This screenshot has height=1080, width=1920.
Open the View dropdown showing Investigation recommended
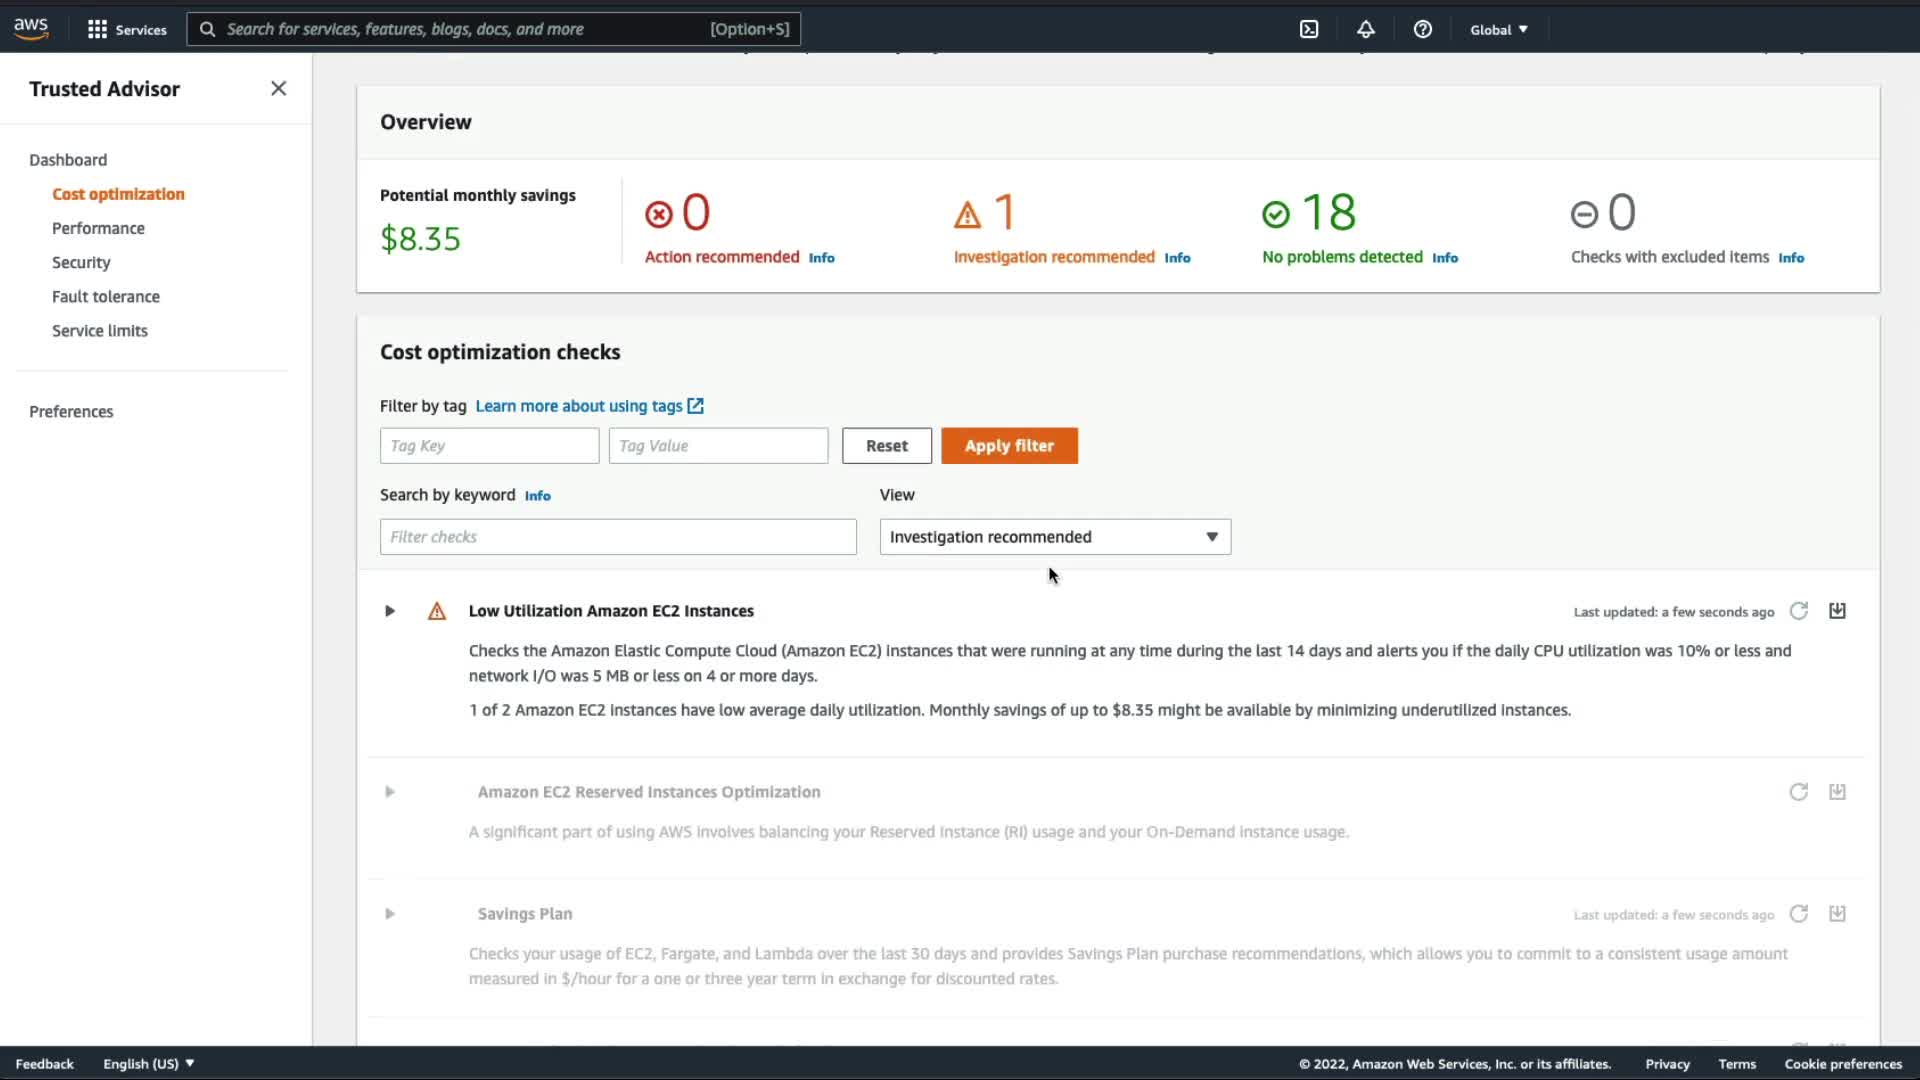(x=1054, y=537)
